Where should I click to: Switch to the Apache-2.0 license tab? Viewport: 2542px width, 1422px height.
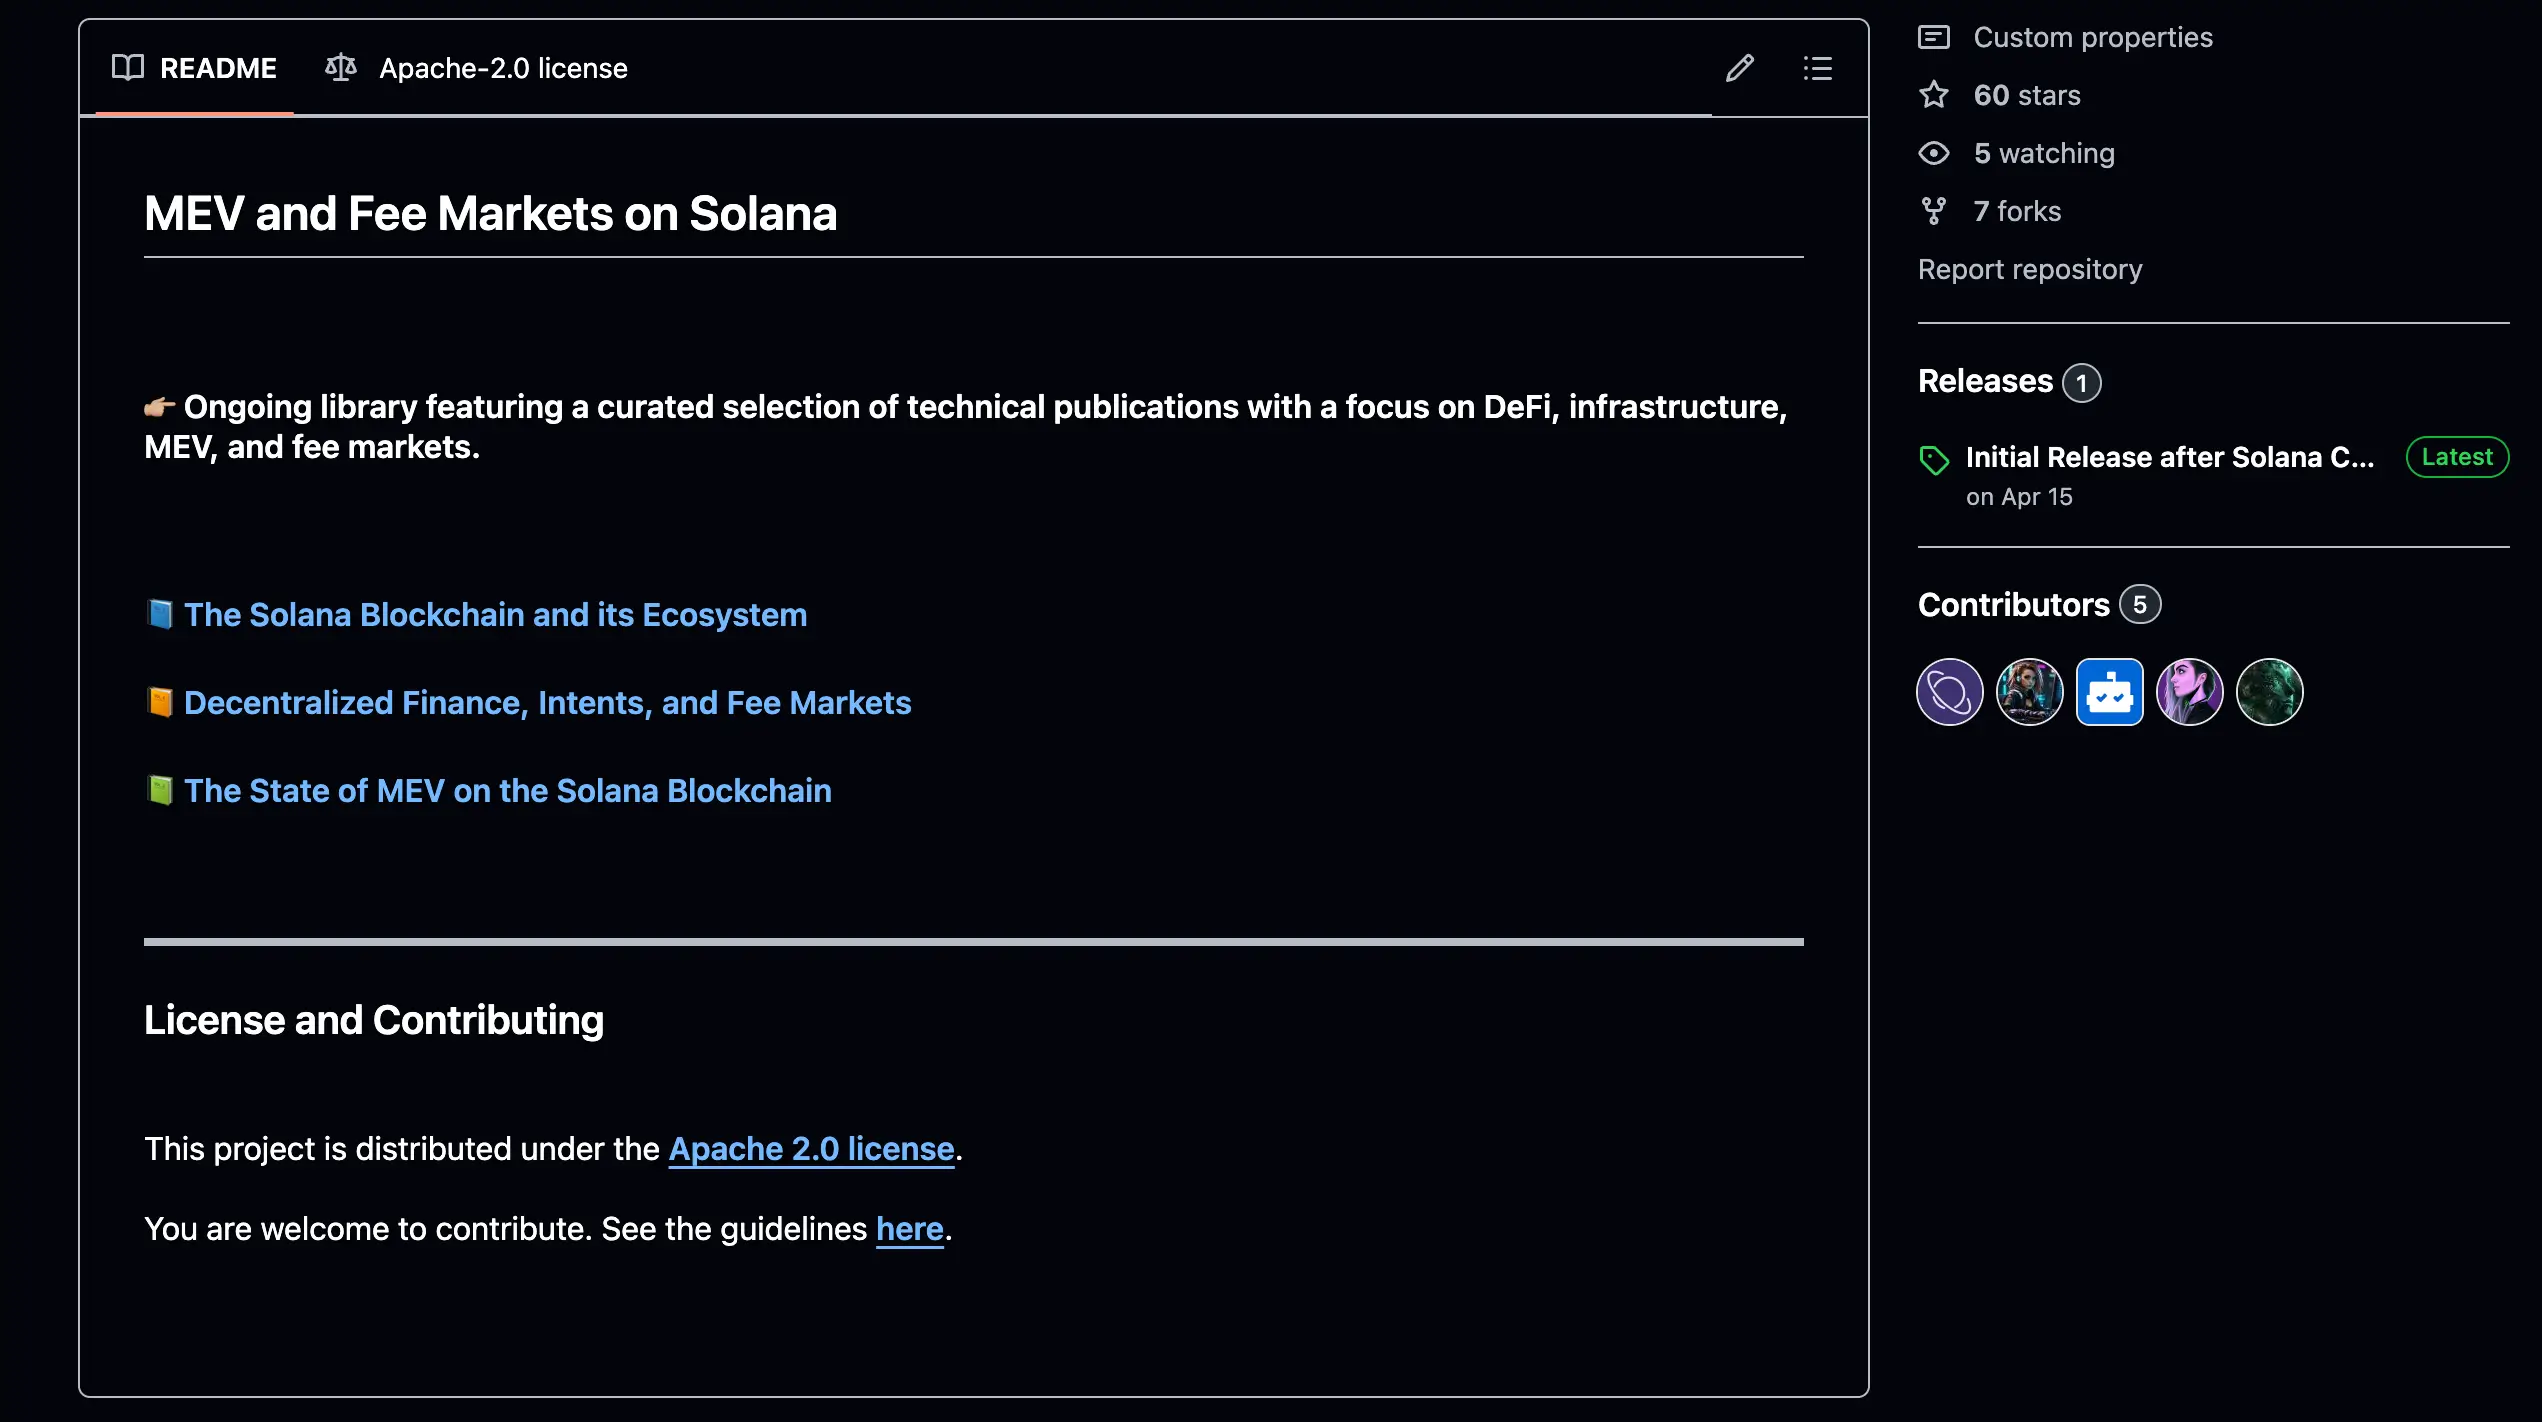pos(502,68)
